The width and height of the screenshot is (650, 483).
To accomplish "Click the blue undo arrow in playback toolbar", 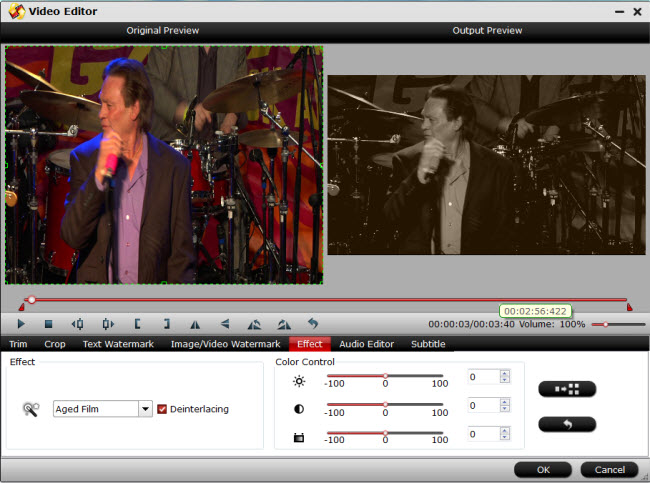I will click(313, 323).
